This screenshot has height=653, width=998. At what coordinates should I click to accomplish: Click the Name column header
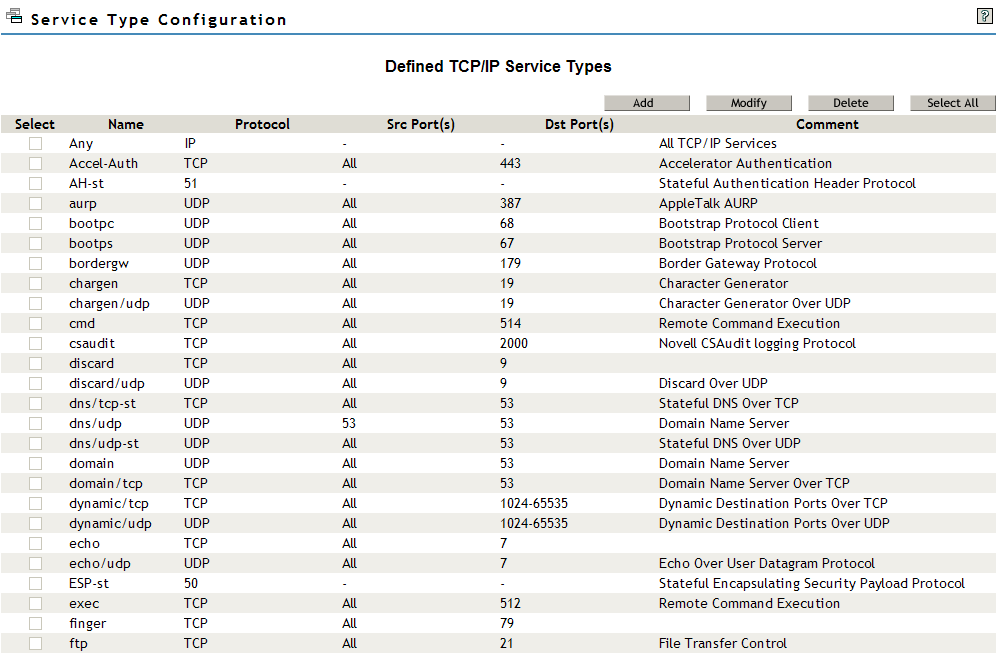tap(125, 123)
